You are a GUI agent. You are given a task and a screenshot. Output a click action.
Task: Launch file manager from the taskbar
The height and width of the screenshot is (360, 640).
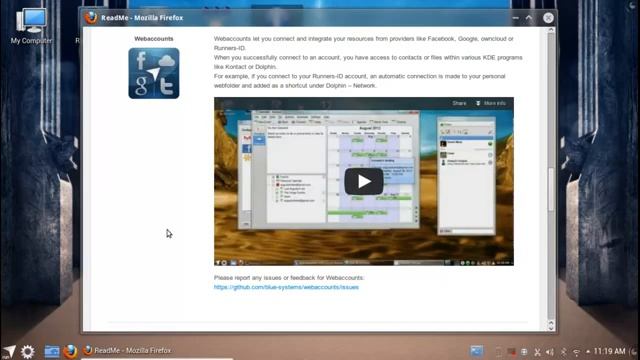pos(52,351)
